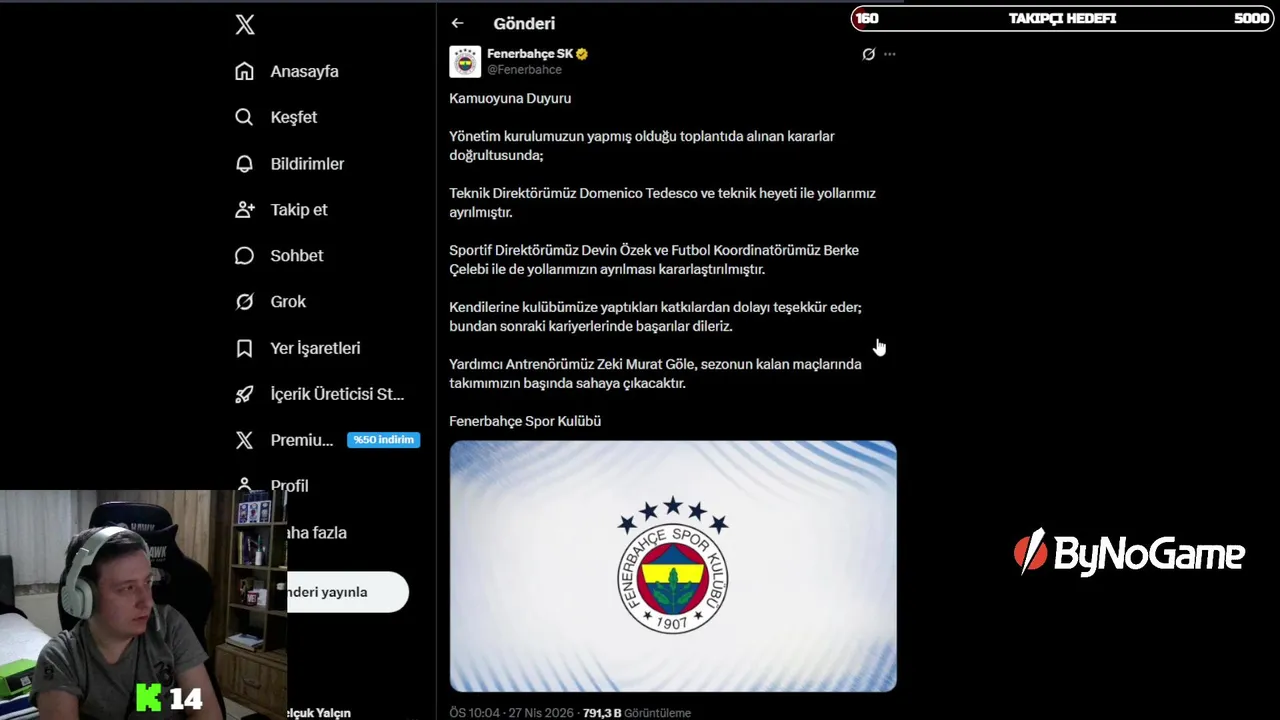Click the @Fenerbahce handle

pos(524,70)
